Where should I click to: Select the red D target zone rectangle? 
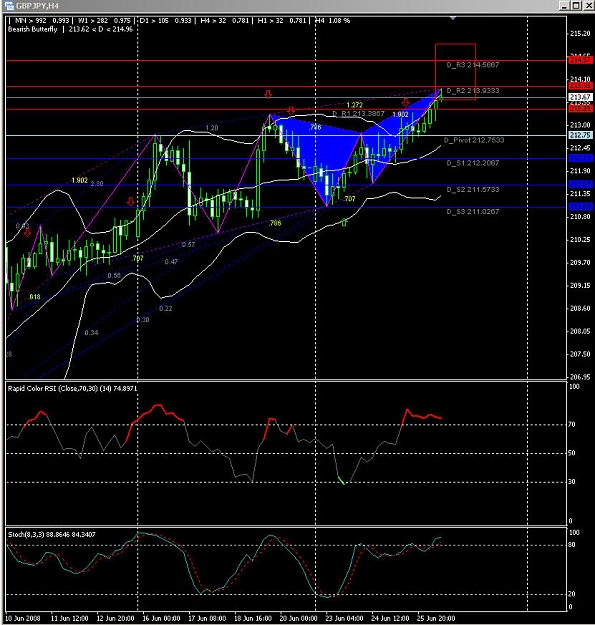tap(455, 72)
